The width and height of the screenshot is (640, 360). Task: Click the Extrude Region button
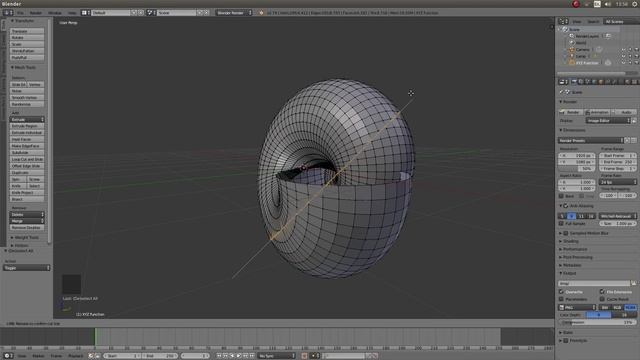[x=27, y=126]
